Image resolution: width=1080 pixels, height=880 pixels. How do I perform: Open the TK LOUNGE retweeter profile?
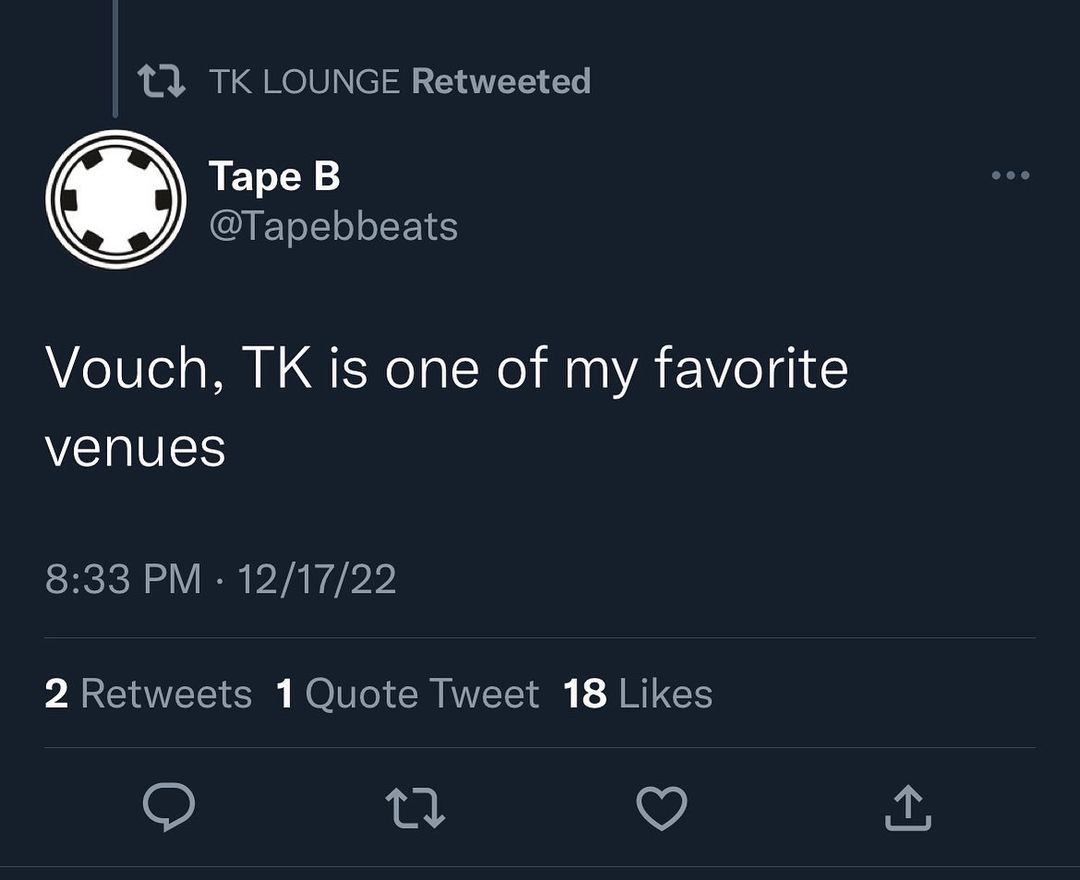point(305,81)
